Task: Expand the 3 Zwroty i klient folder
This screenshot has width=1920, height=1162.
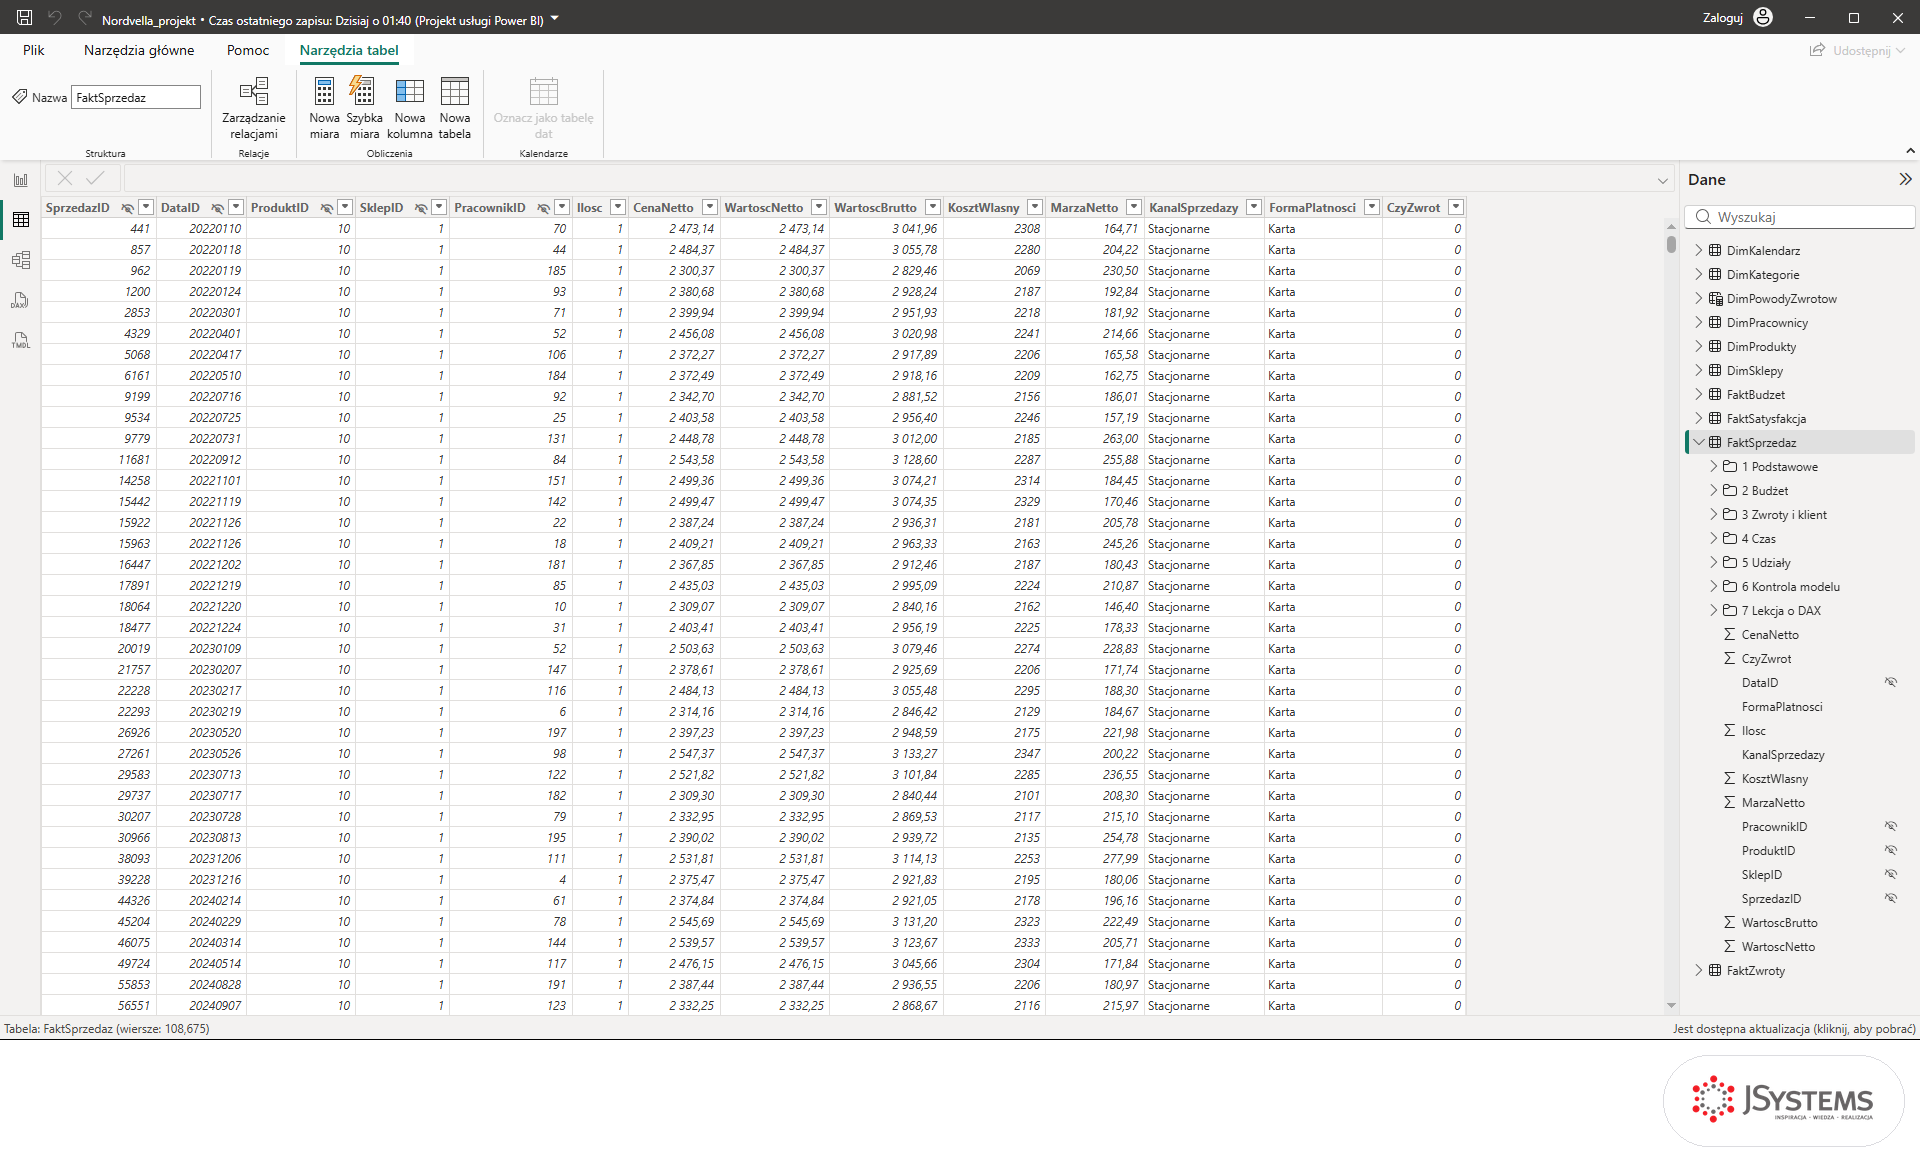Action: (1713, 514)
